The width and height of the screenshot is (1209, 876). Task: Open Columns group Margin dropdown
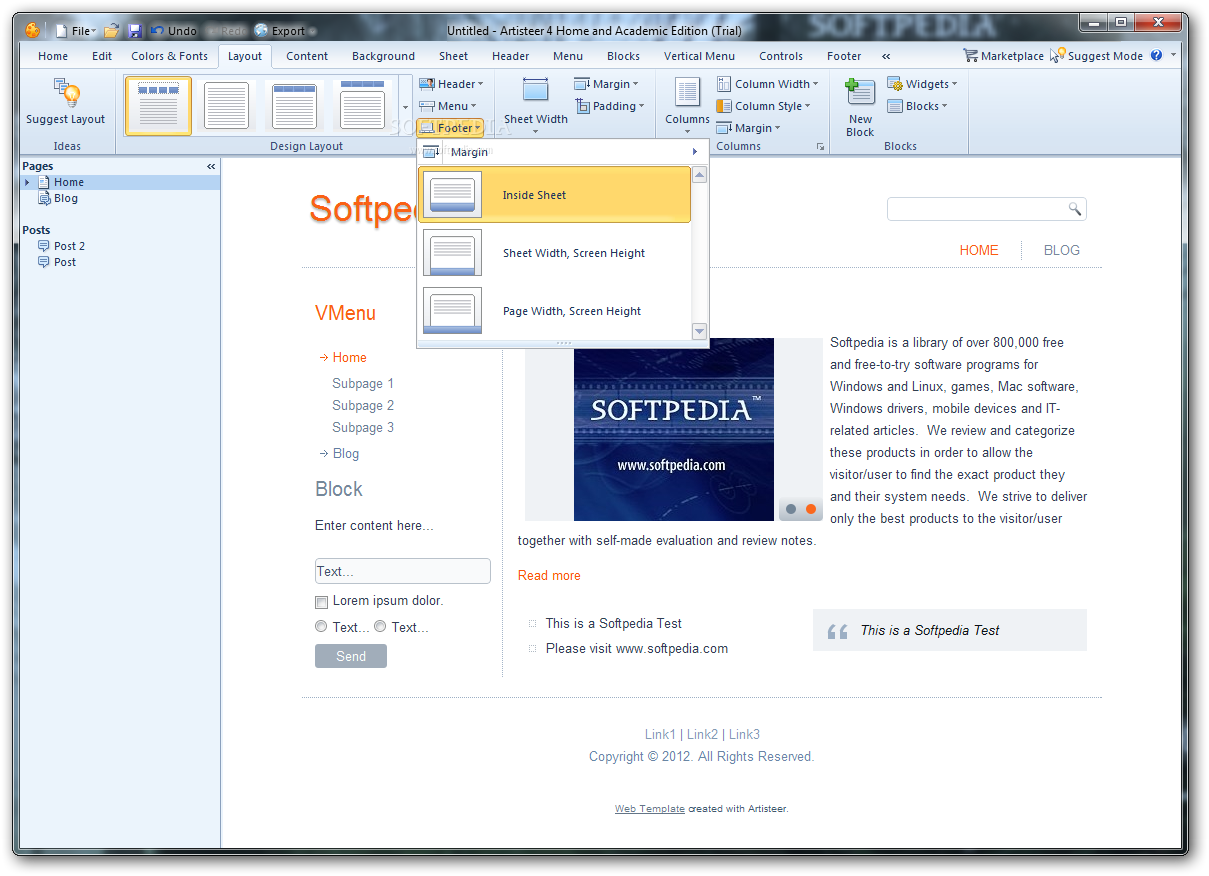click(x=748, y=128)
